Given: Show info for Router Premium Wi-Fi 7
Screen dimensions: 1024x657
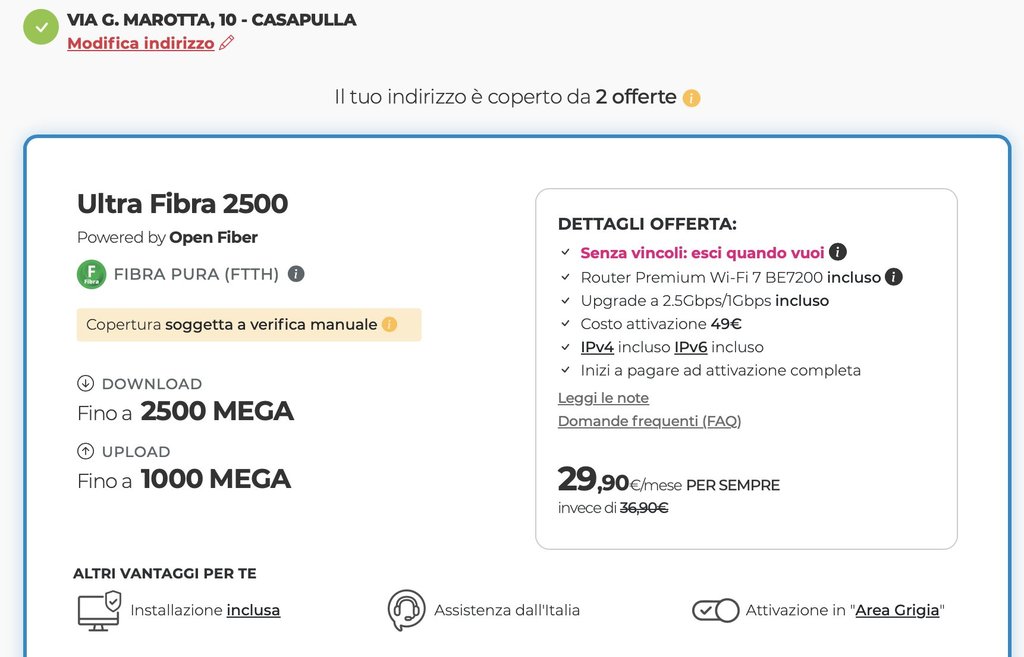Looking at the screenshot, I should 894,276.
